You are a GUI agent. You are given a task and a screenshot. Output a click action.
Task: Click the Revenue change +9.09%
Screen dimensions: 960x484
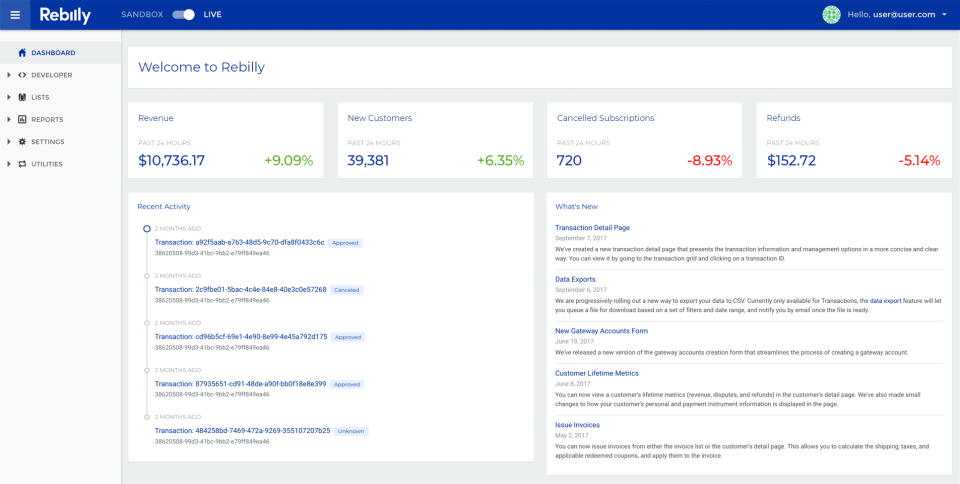point(289,161)
